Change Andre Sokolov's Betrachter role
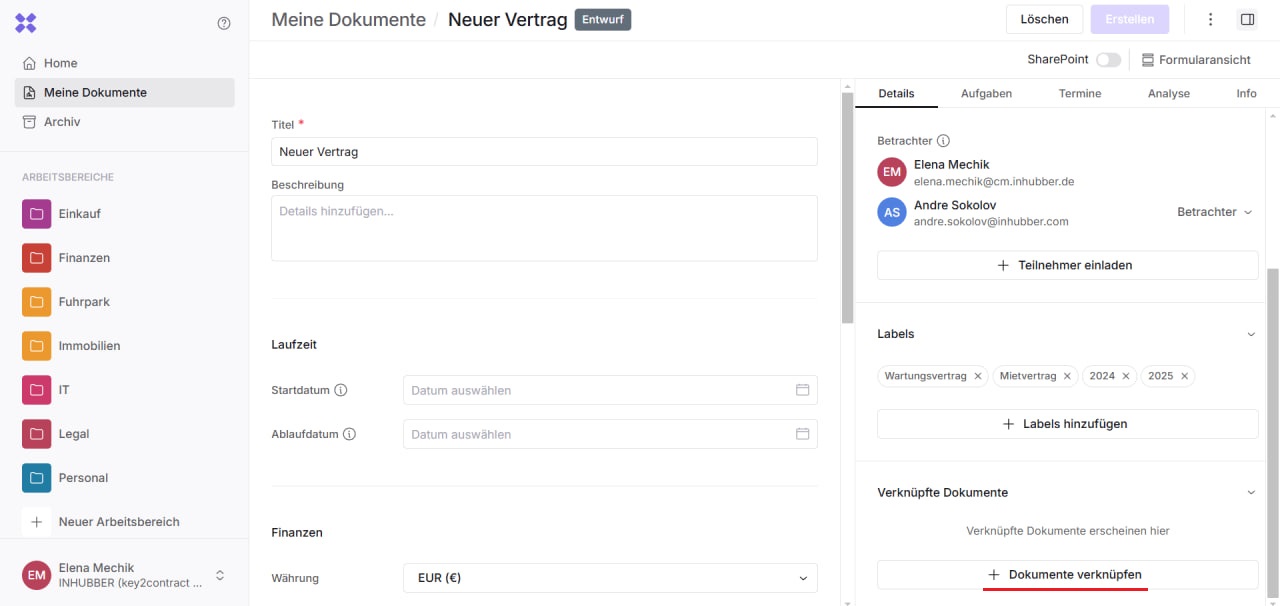Image resolution: width=1280 pixels, height=606 pixels. [x=1214, y=212]
